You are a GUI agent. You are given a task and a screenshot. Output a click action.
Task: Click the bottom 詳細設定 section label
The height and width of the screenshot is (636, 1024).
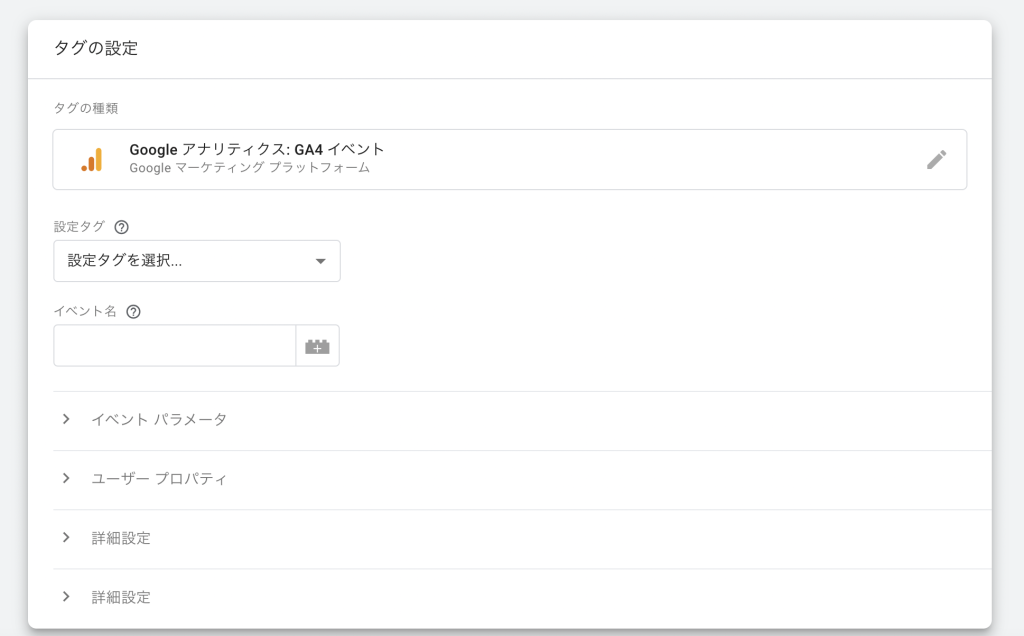(121, 597)
